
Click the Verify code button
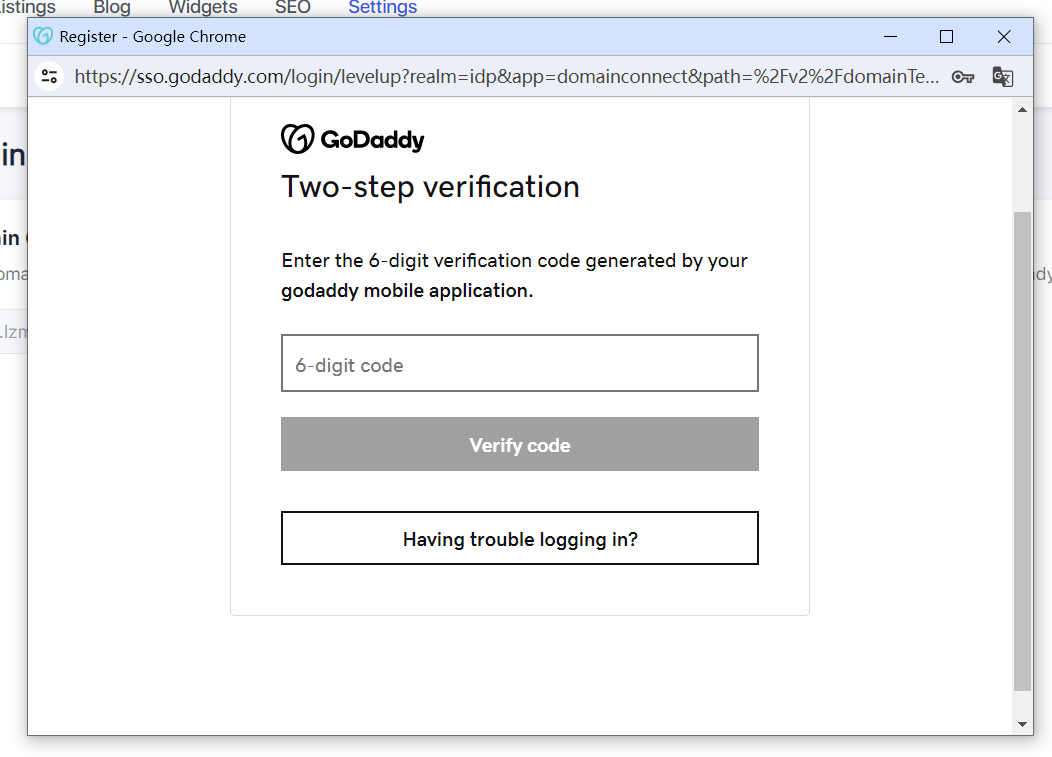[x=520, y=444]
